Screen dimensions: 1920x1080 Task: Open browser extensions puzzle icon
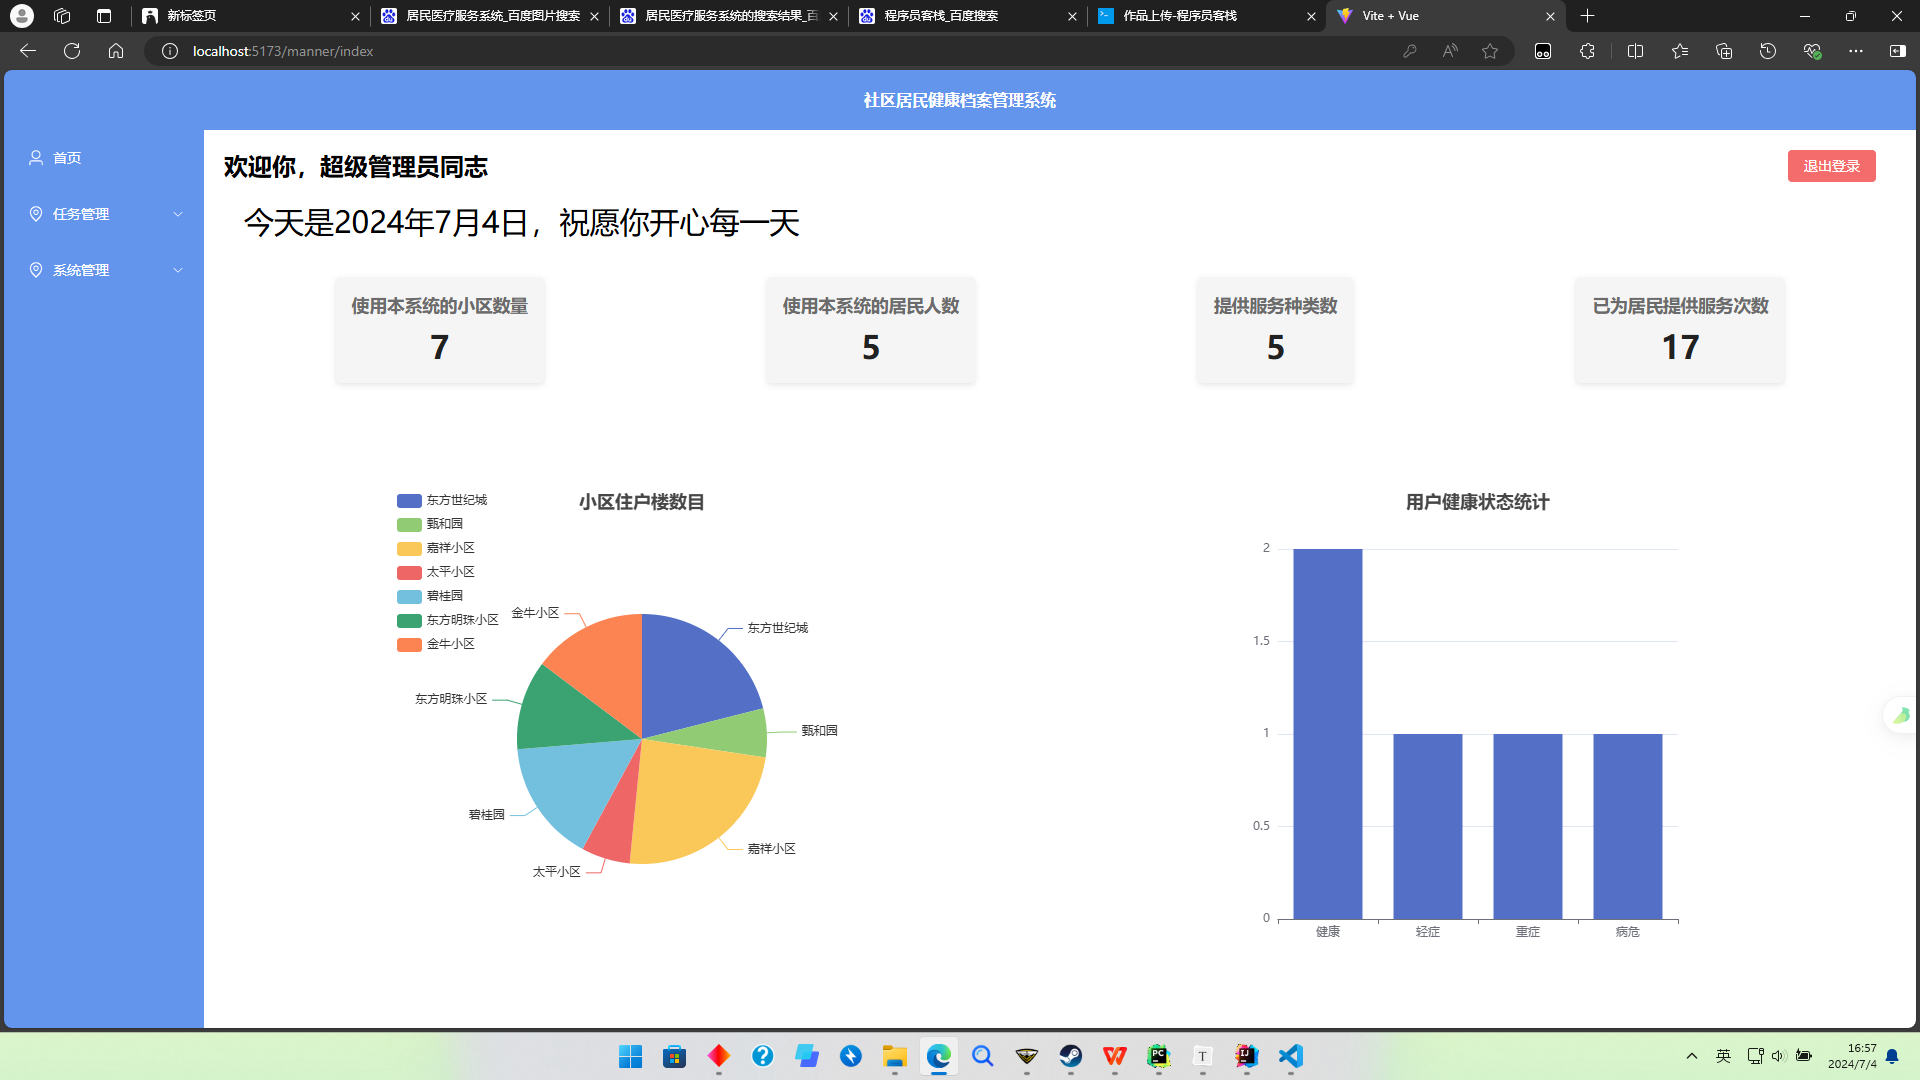pos(1587,51)
